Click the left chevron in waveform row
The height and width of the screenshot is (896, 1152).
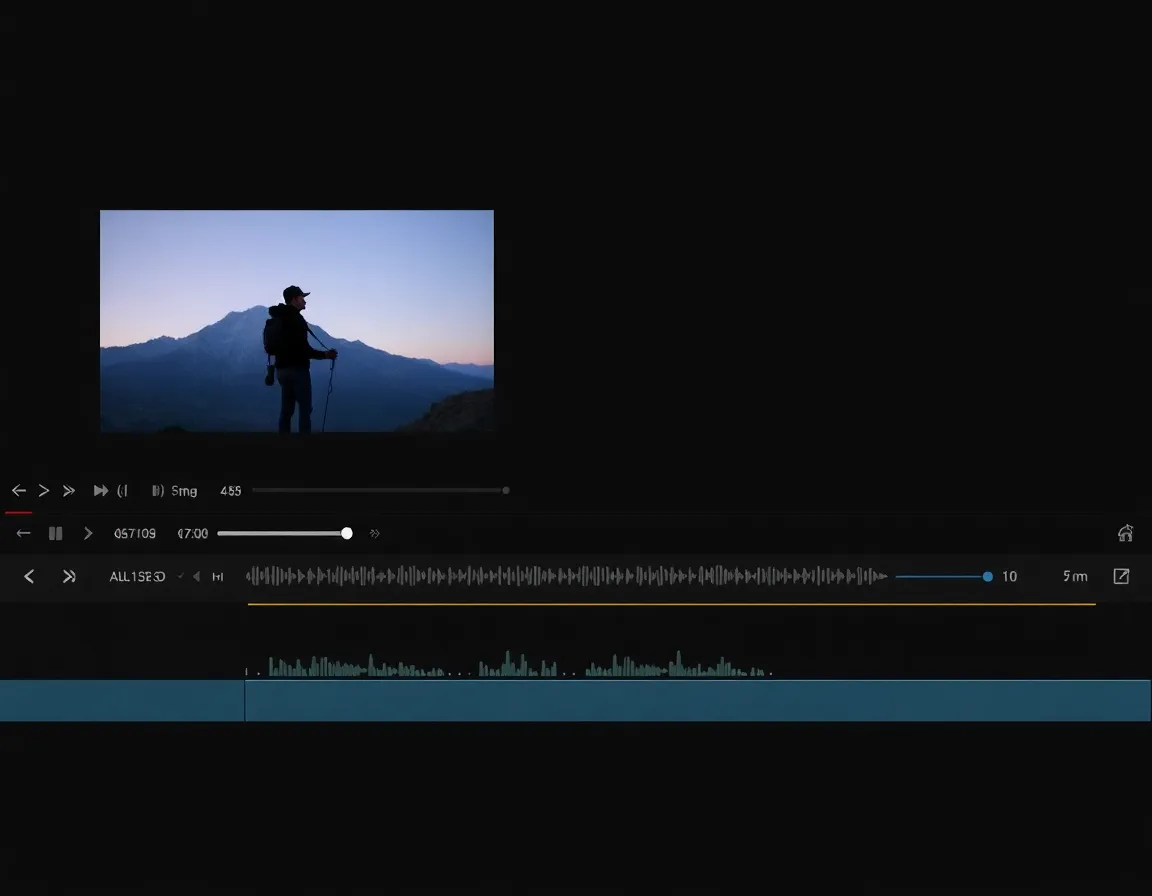coord(29,576)
